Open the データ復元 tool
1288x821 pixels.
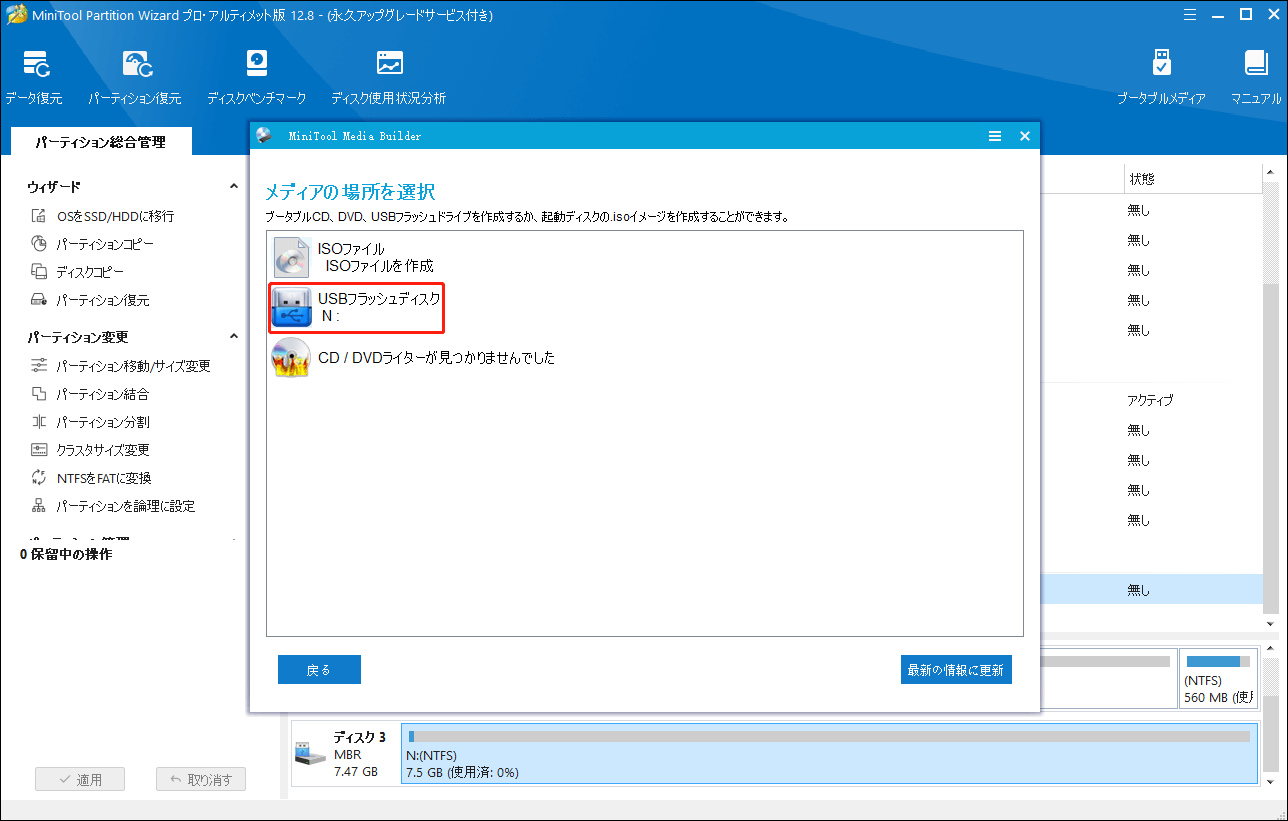[33, 78]
